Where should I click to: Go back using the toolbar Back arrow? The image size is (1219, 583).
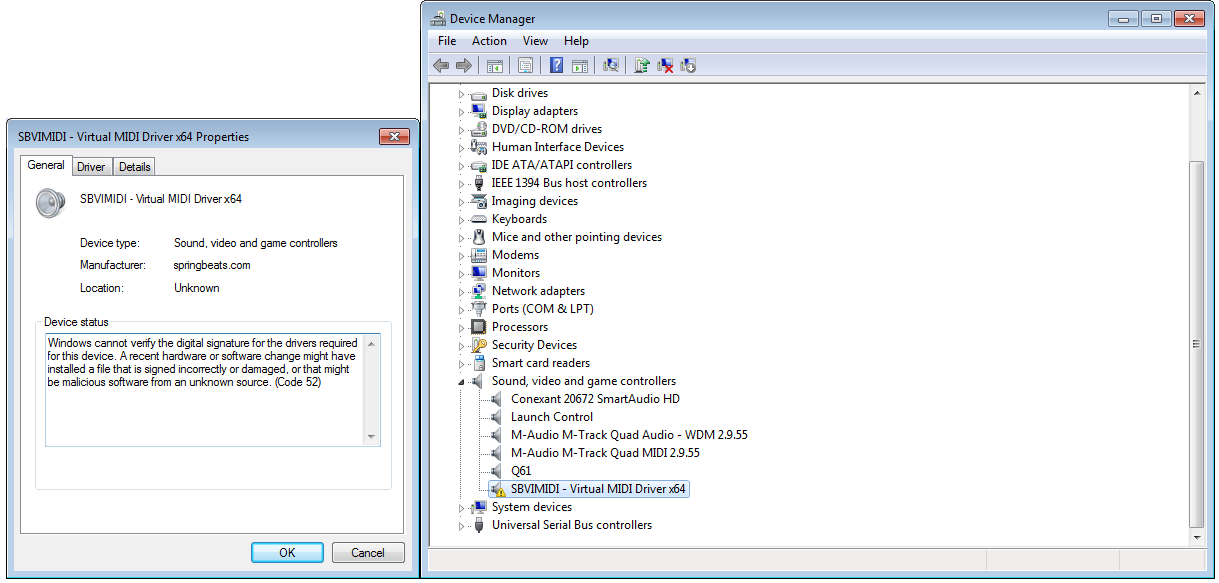[x=441, y=65]
